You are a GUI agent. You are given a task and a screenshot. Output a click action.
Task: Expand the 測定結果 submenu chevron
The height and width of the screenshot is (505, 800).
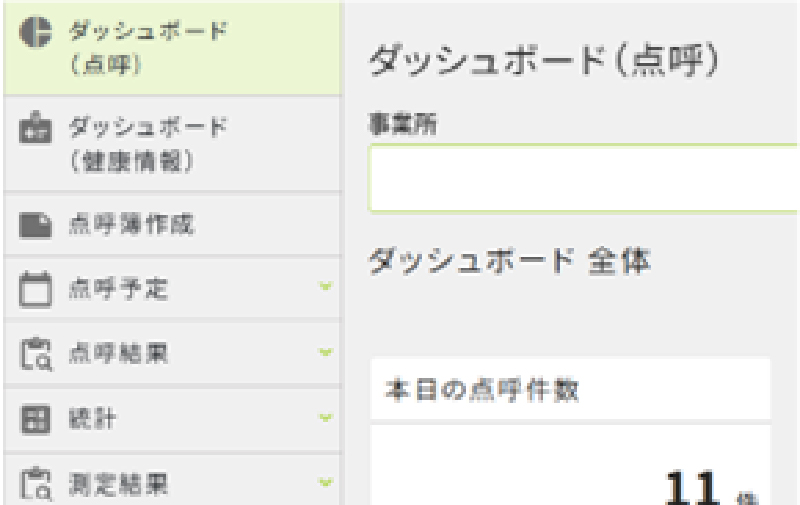(326, 482)
